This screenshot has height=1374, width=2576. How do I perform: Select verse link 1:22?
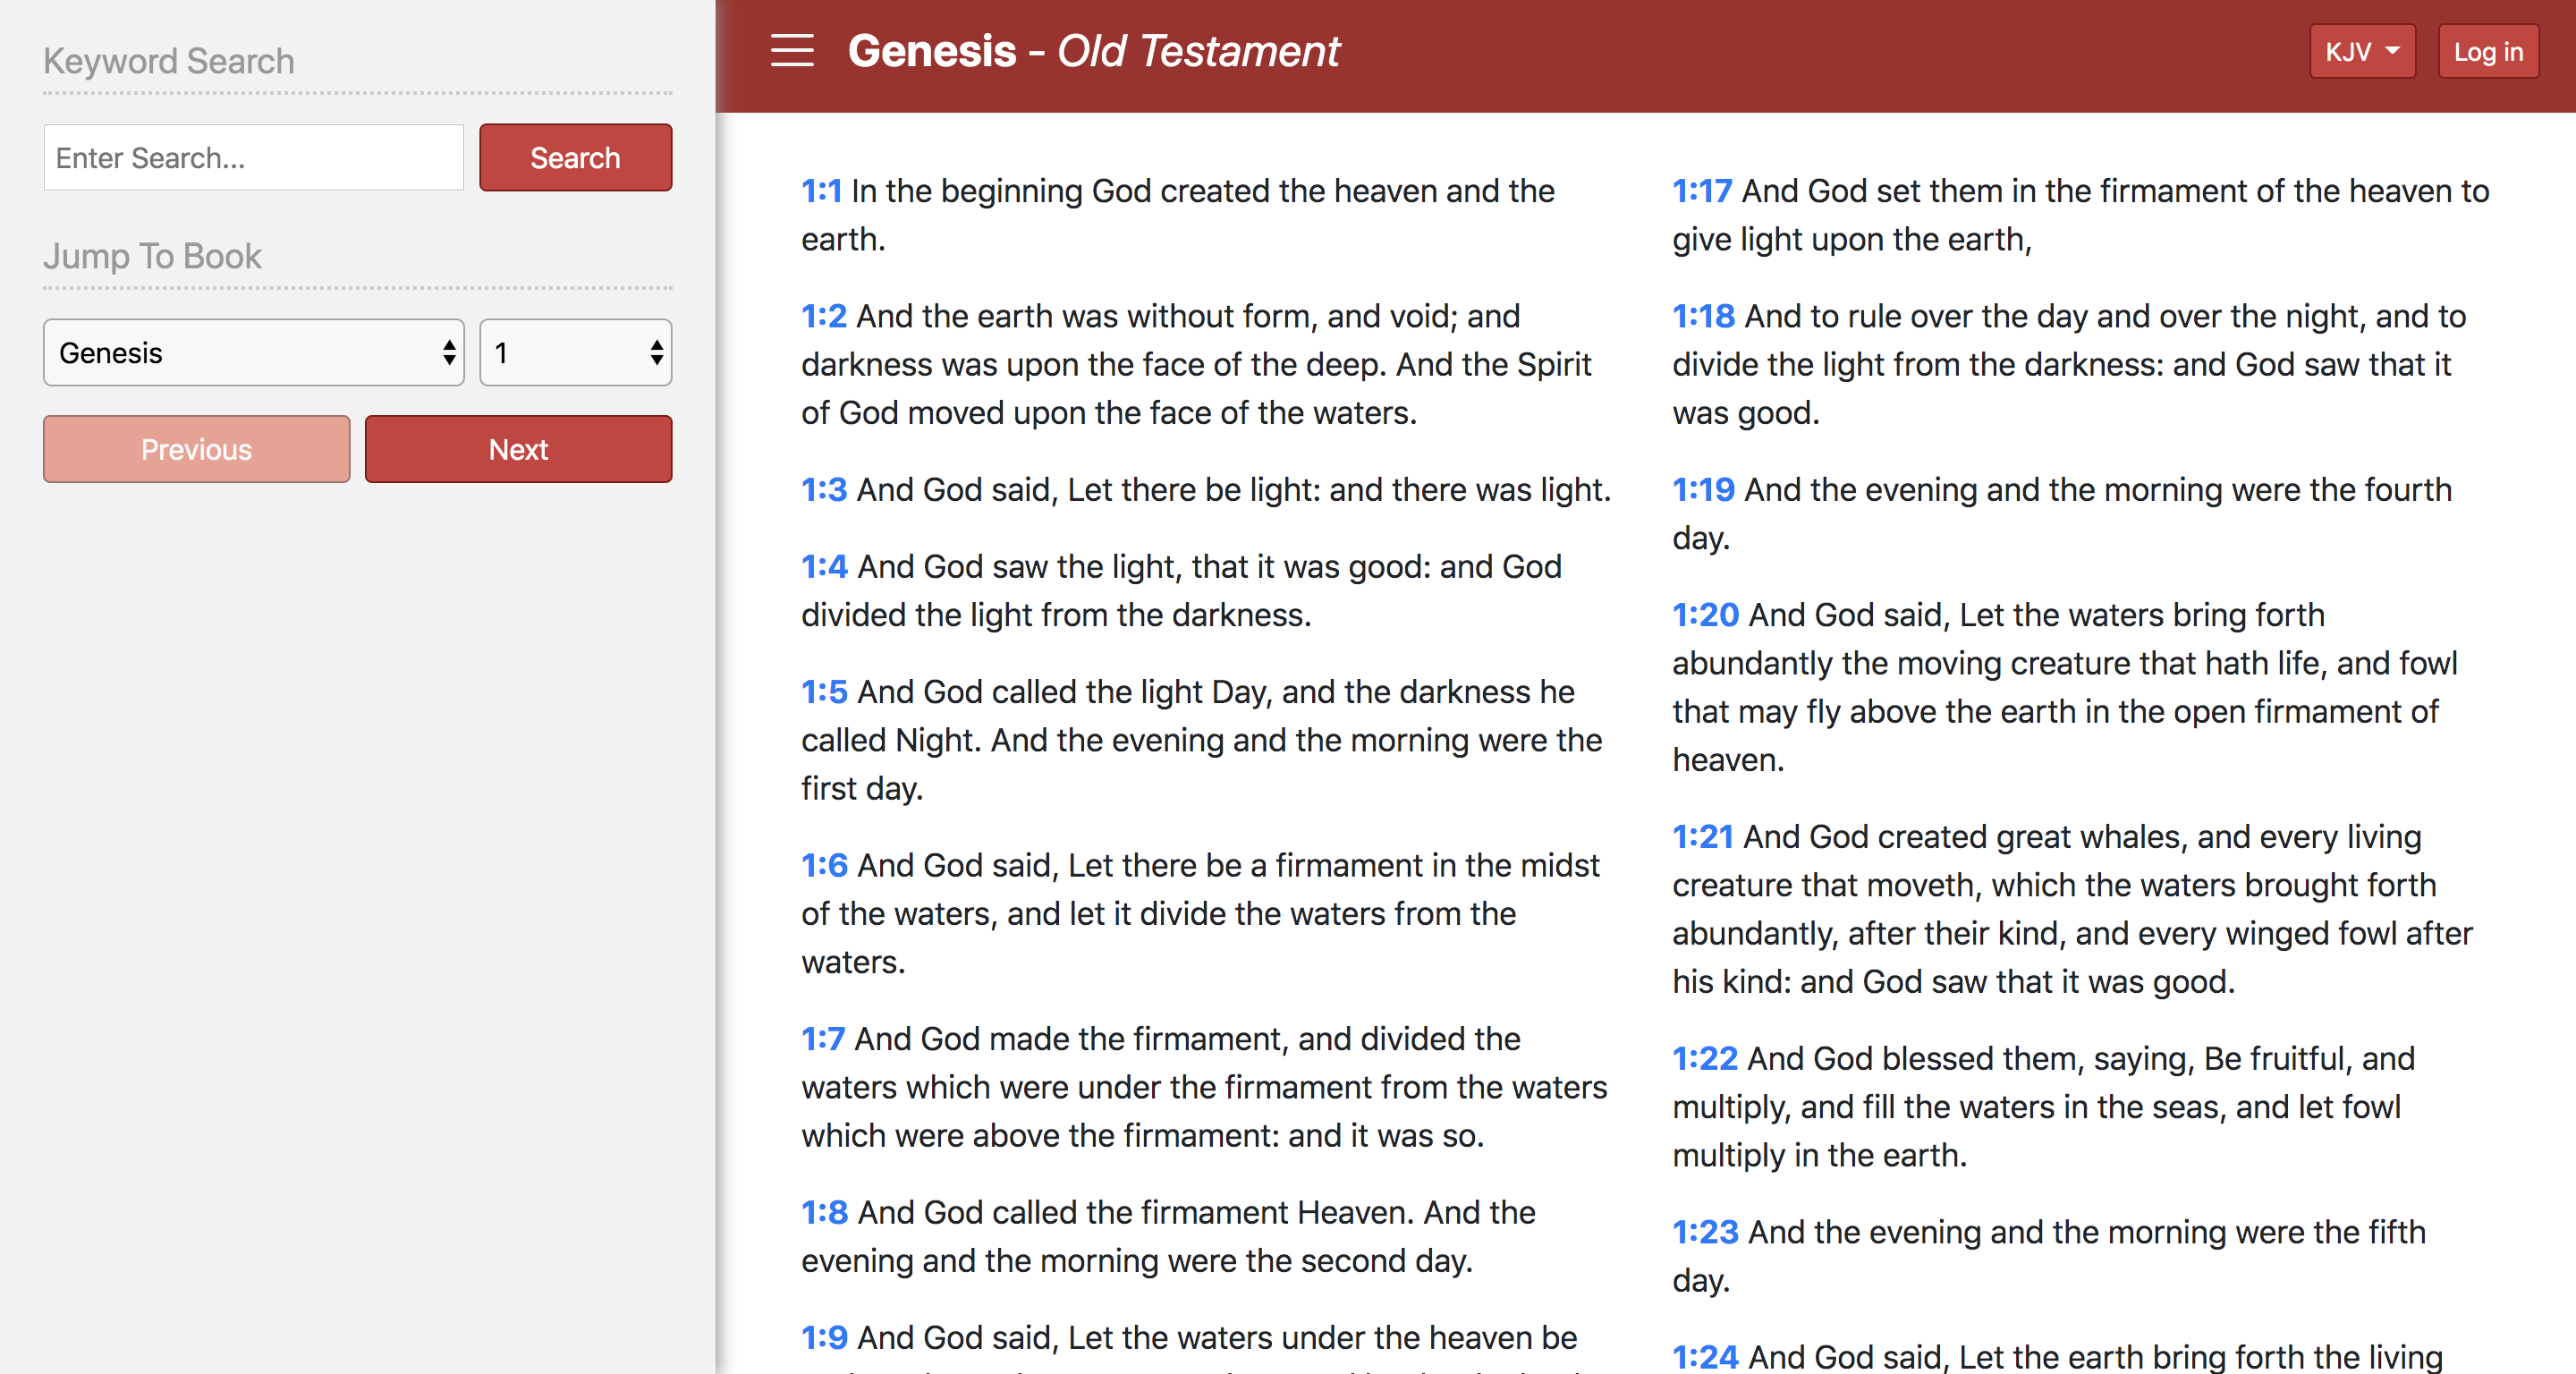point(1705,1059)
